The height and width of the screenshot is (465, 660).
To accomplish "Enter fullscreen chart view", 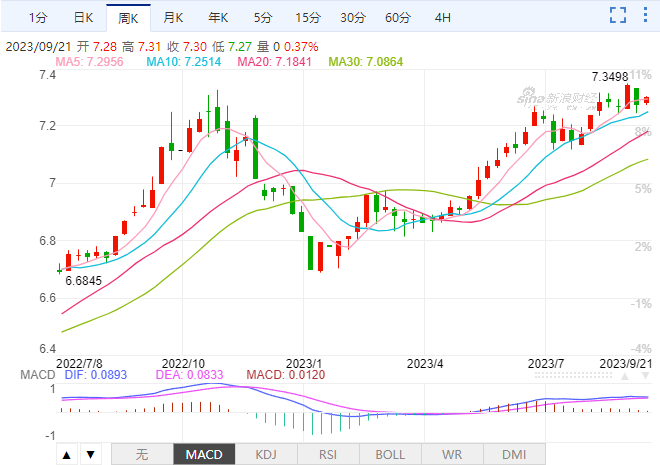I will (619, 16).
